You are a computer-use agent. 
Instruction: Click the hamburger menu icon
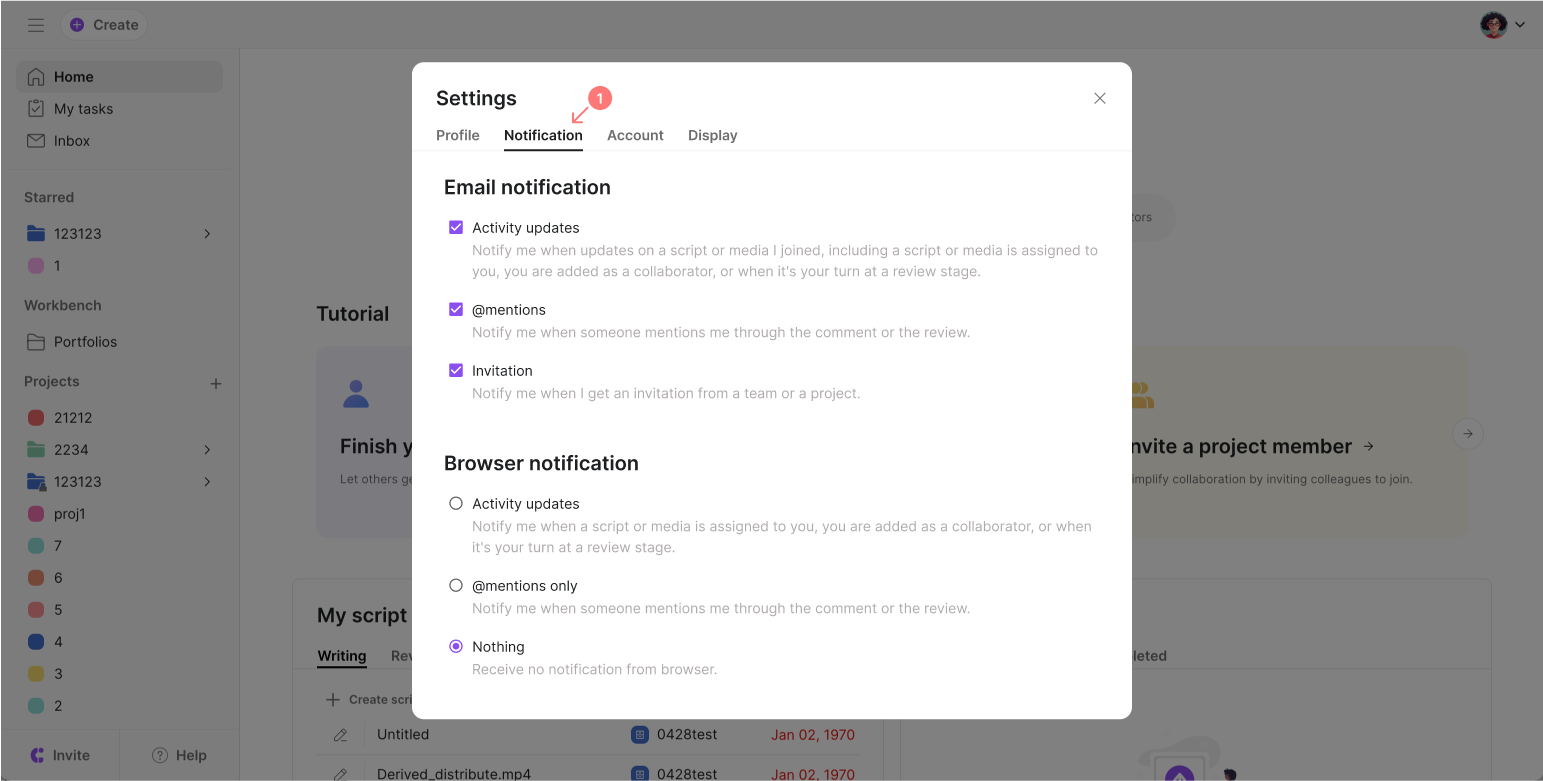[x=36, y=25]
